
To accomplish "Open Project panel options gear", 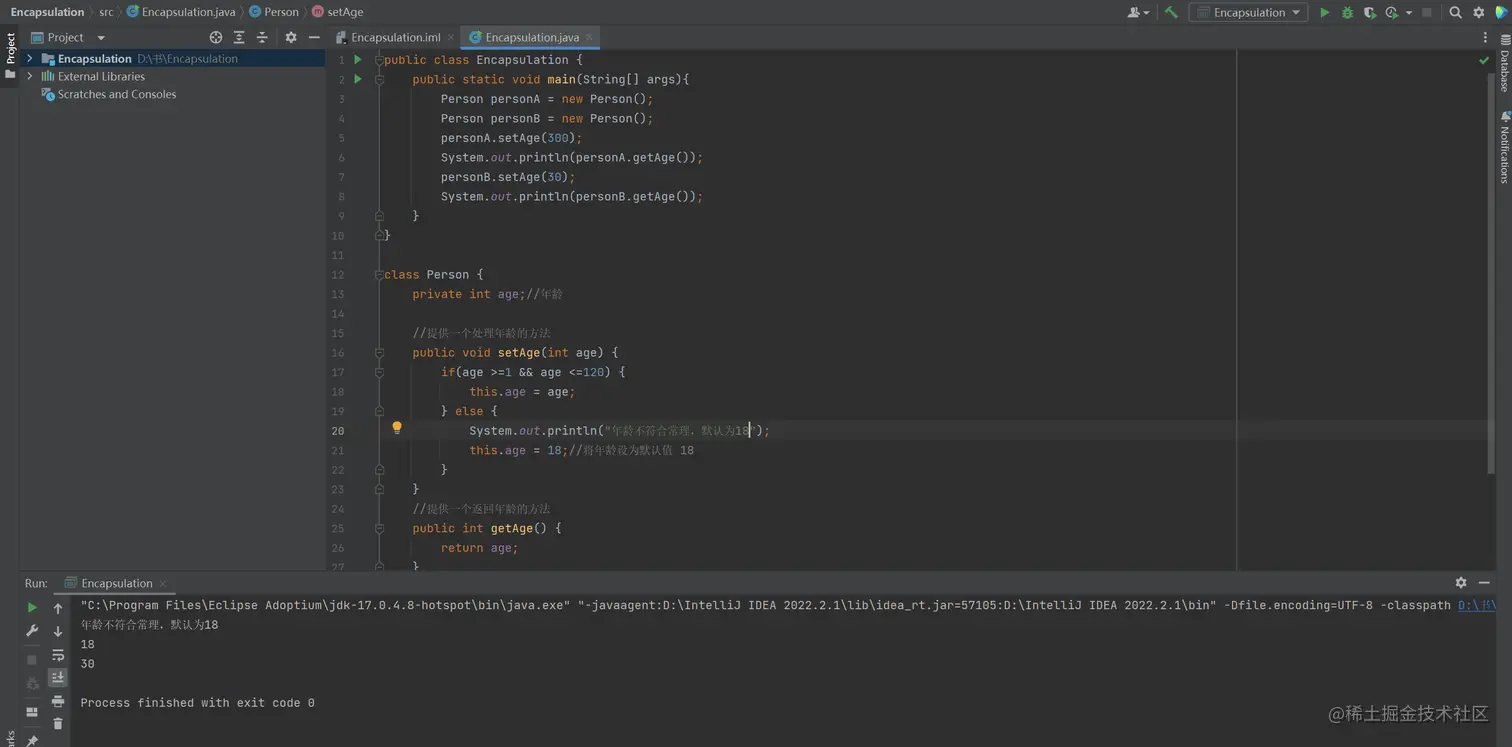I will pyautogui.click(x=291, y=37).
